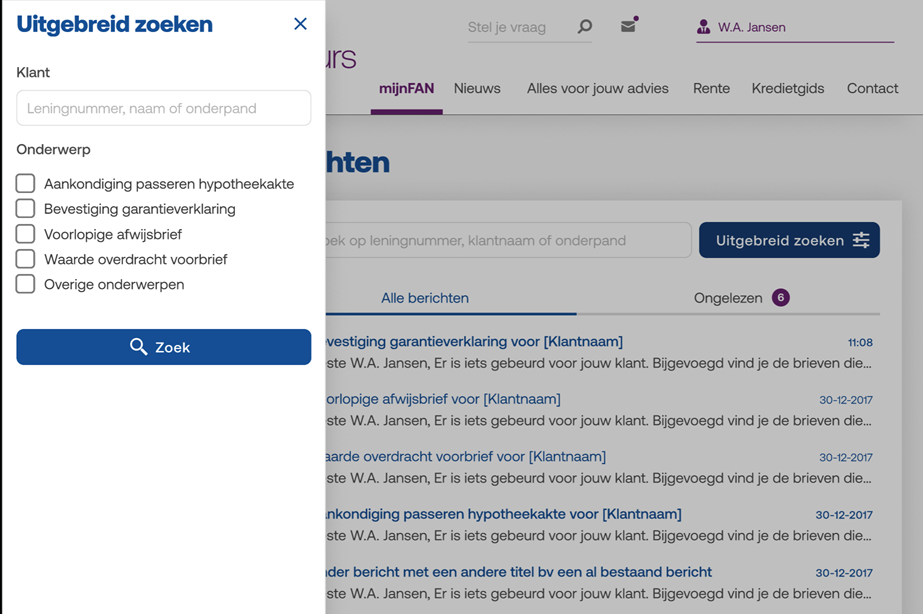Go to the Nieuws menu item
The width and height of the screenshot is (923, 614).
477,88
